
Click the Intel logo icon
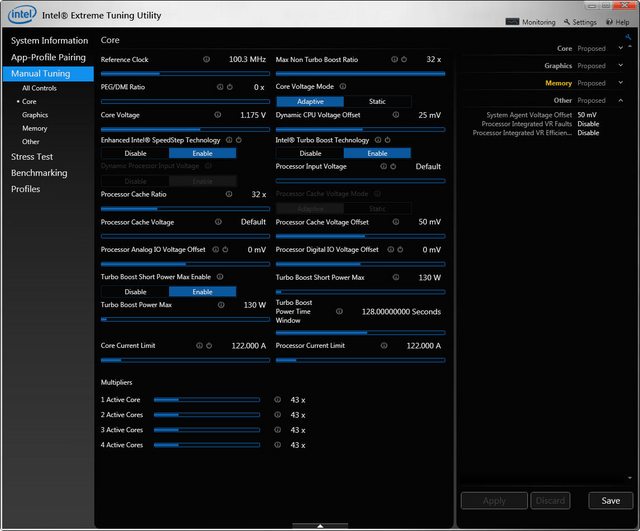tap(22, 15)
